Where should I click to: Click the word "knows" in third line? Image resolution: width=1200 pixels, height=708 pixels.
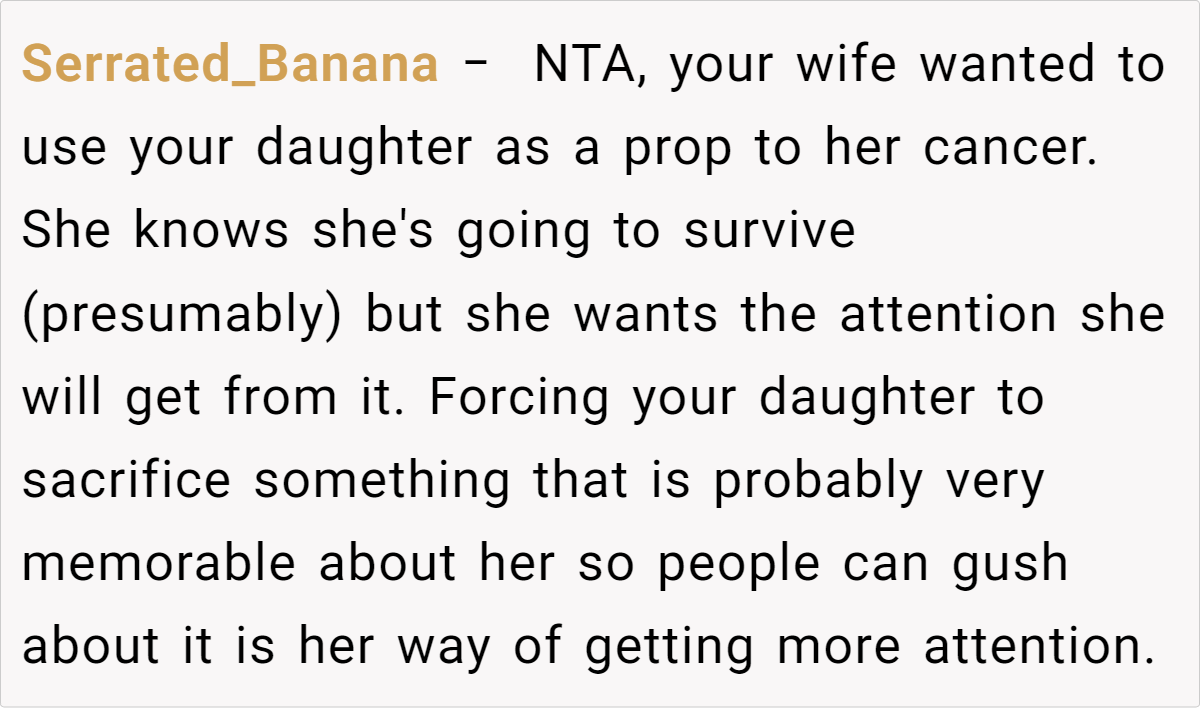211,231
